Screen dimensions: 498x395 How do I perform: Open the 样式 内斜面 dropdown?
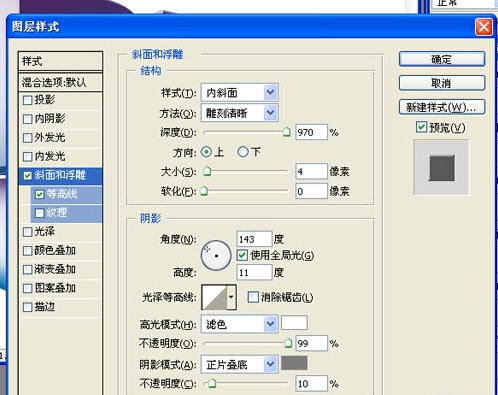click(x=240, y=93)
